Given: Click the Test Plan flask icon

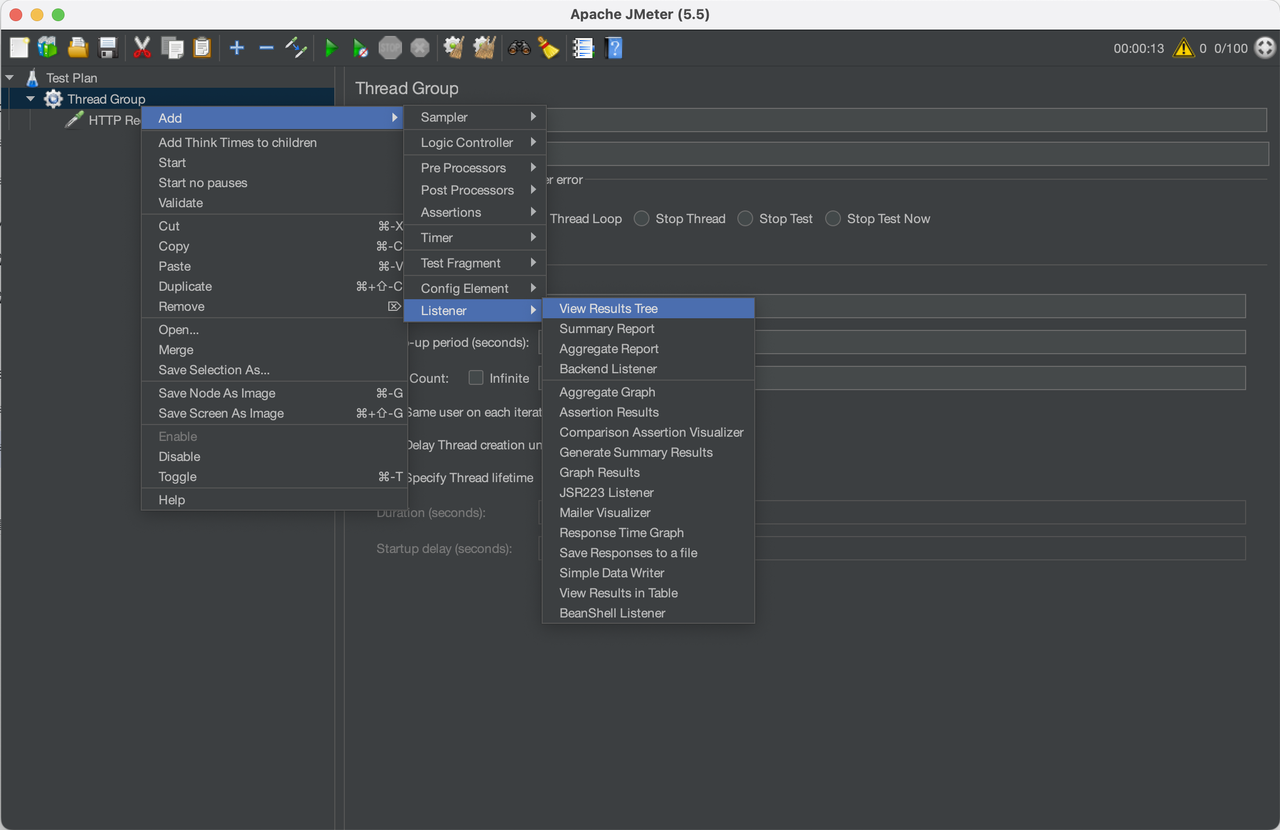Looking at the screenshot, I should pyautogui.click(x=33, y=77).
